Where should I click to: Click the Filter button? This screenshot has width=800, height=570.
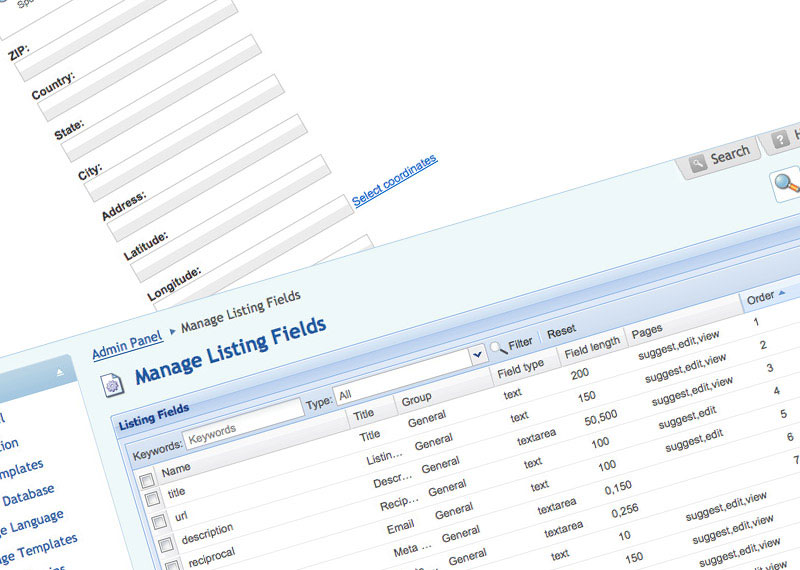[520, 344]
